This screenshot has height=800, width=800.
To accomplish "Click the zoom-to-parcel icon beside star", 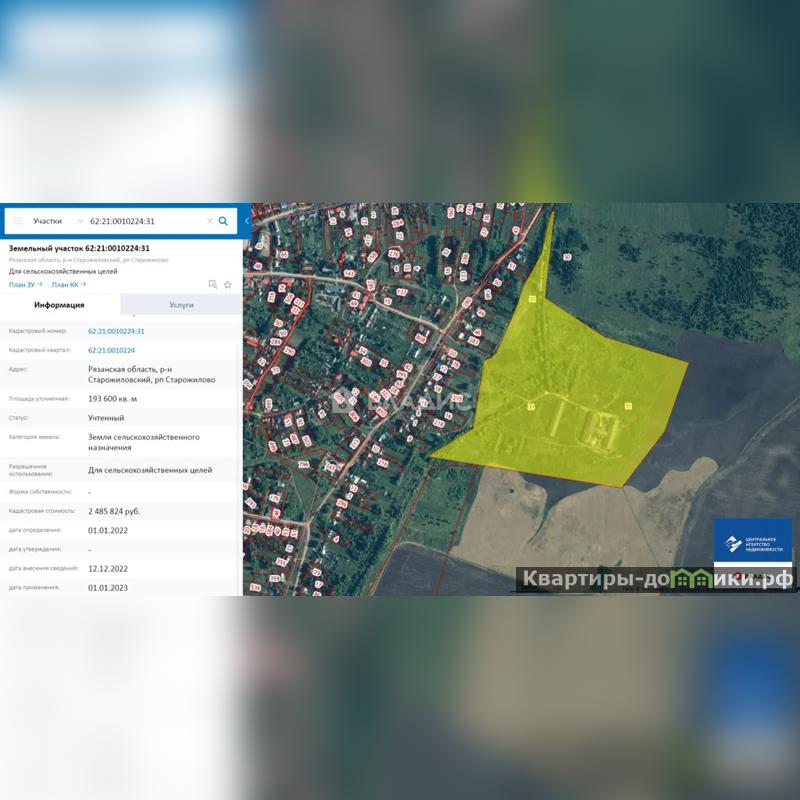I will (x=212, y=284).
